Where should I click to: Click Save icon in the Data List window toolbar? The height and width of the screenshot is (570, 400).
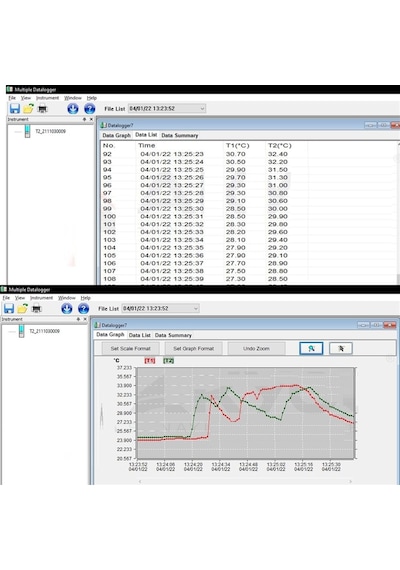(x=15, y=108)
